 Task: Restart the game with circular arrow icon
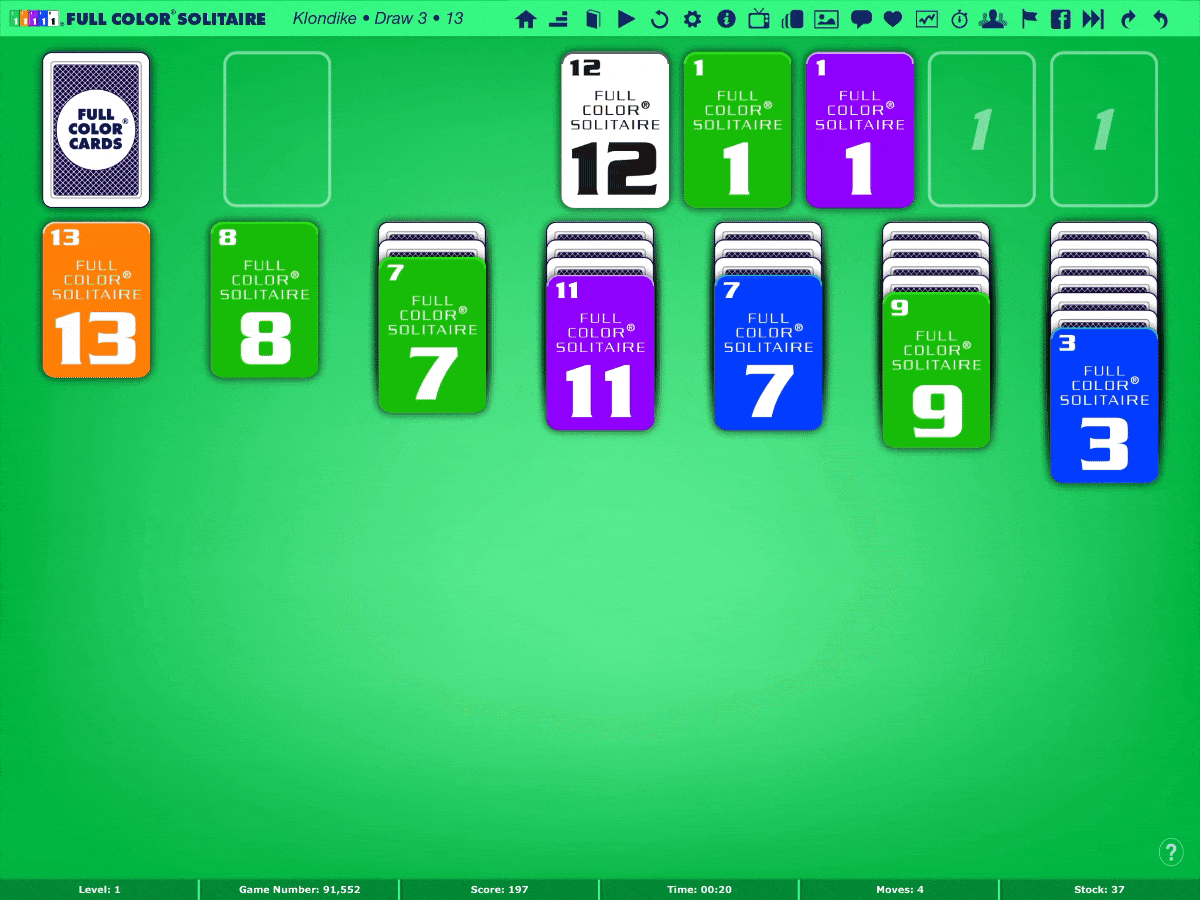tap(659, 18)
